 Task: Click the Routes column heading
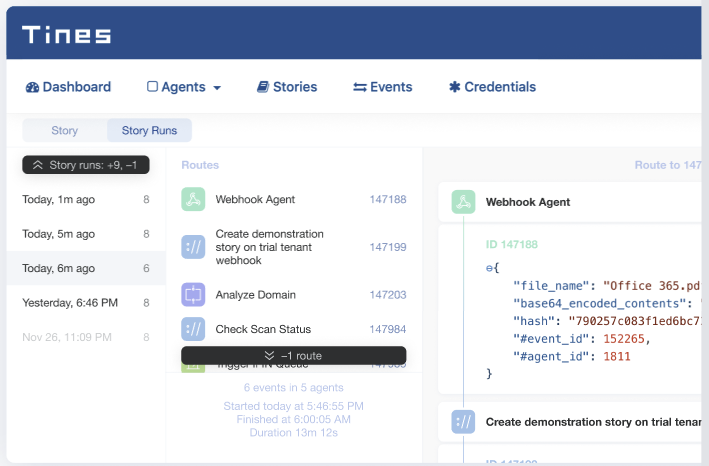click(x=200, y=165)
